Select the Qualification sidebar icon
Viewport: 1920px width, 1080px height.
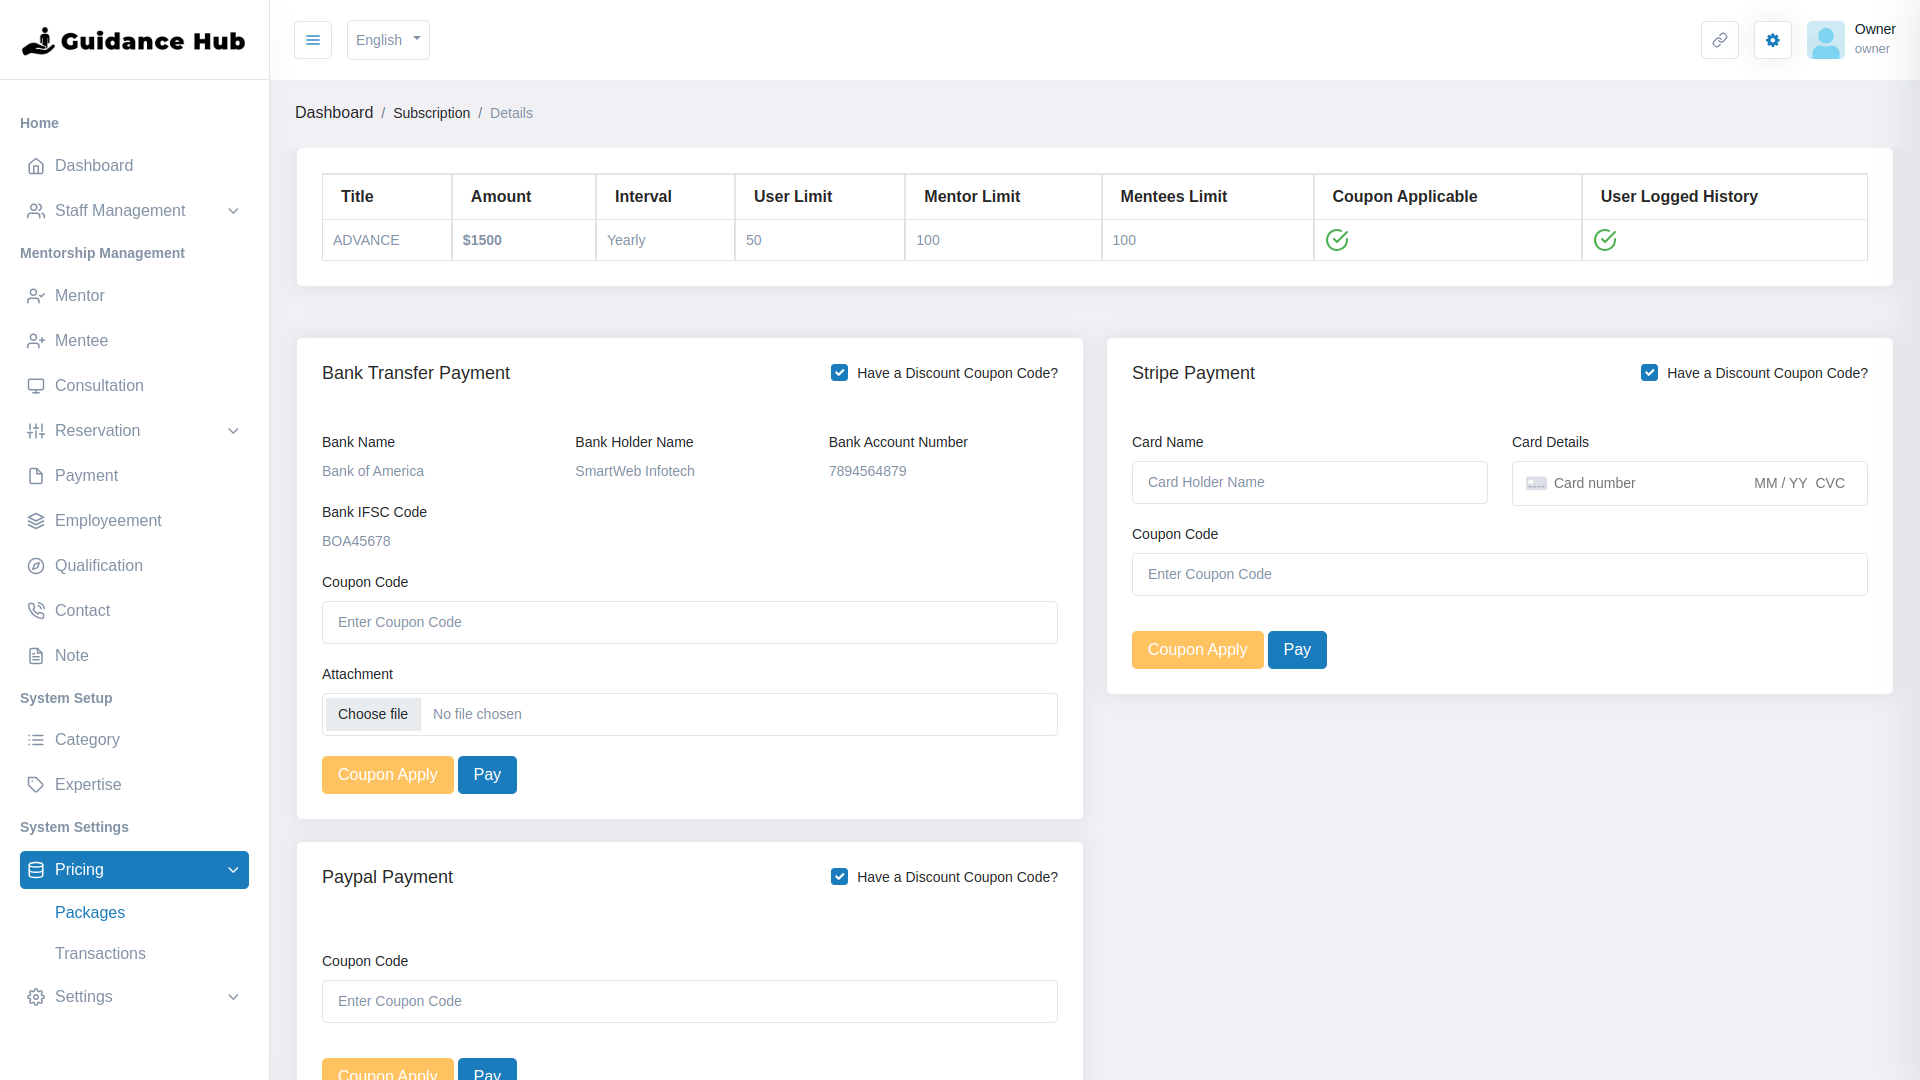[x=36, y=565]
